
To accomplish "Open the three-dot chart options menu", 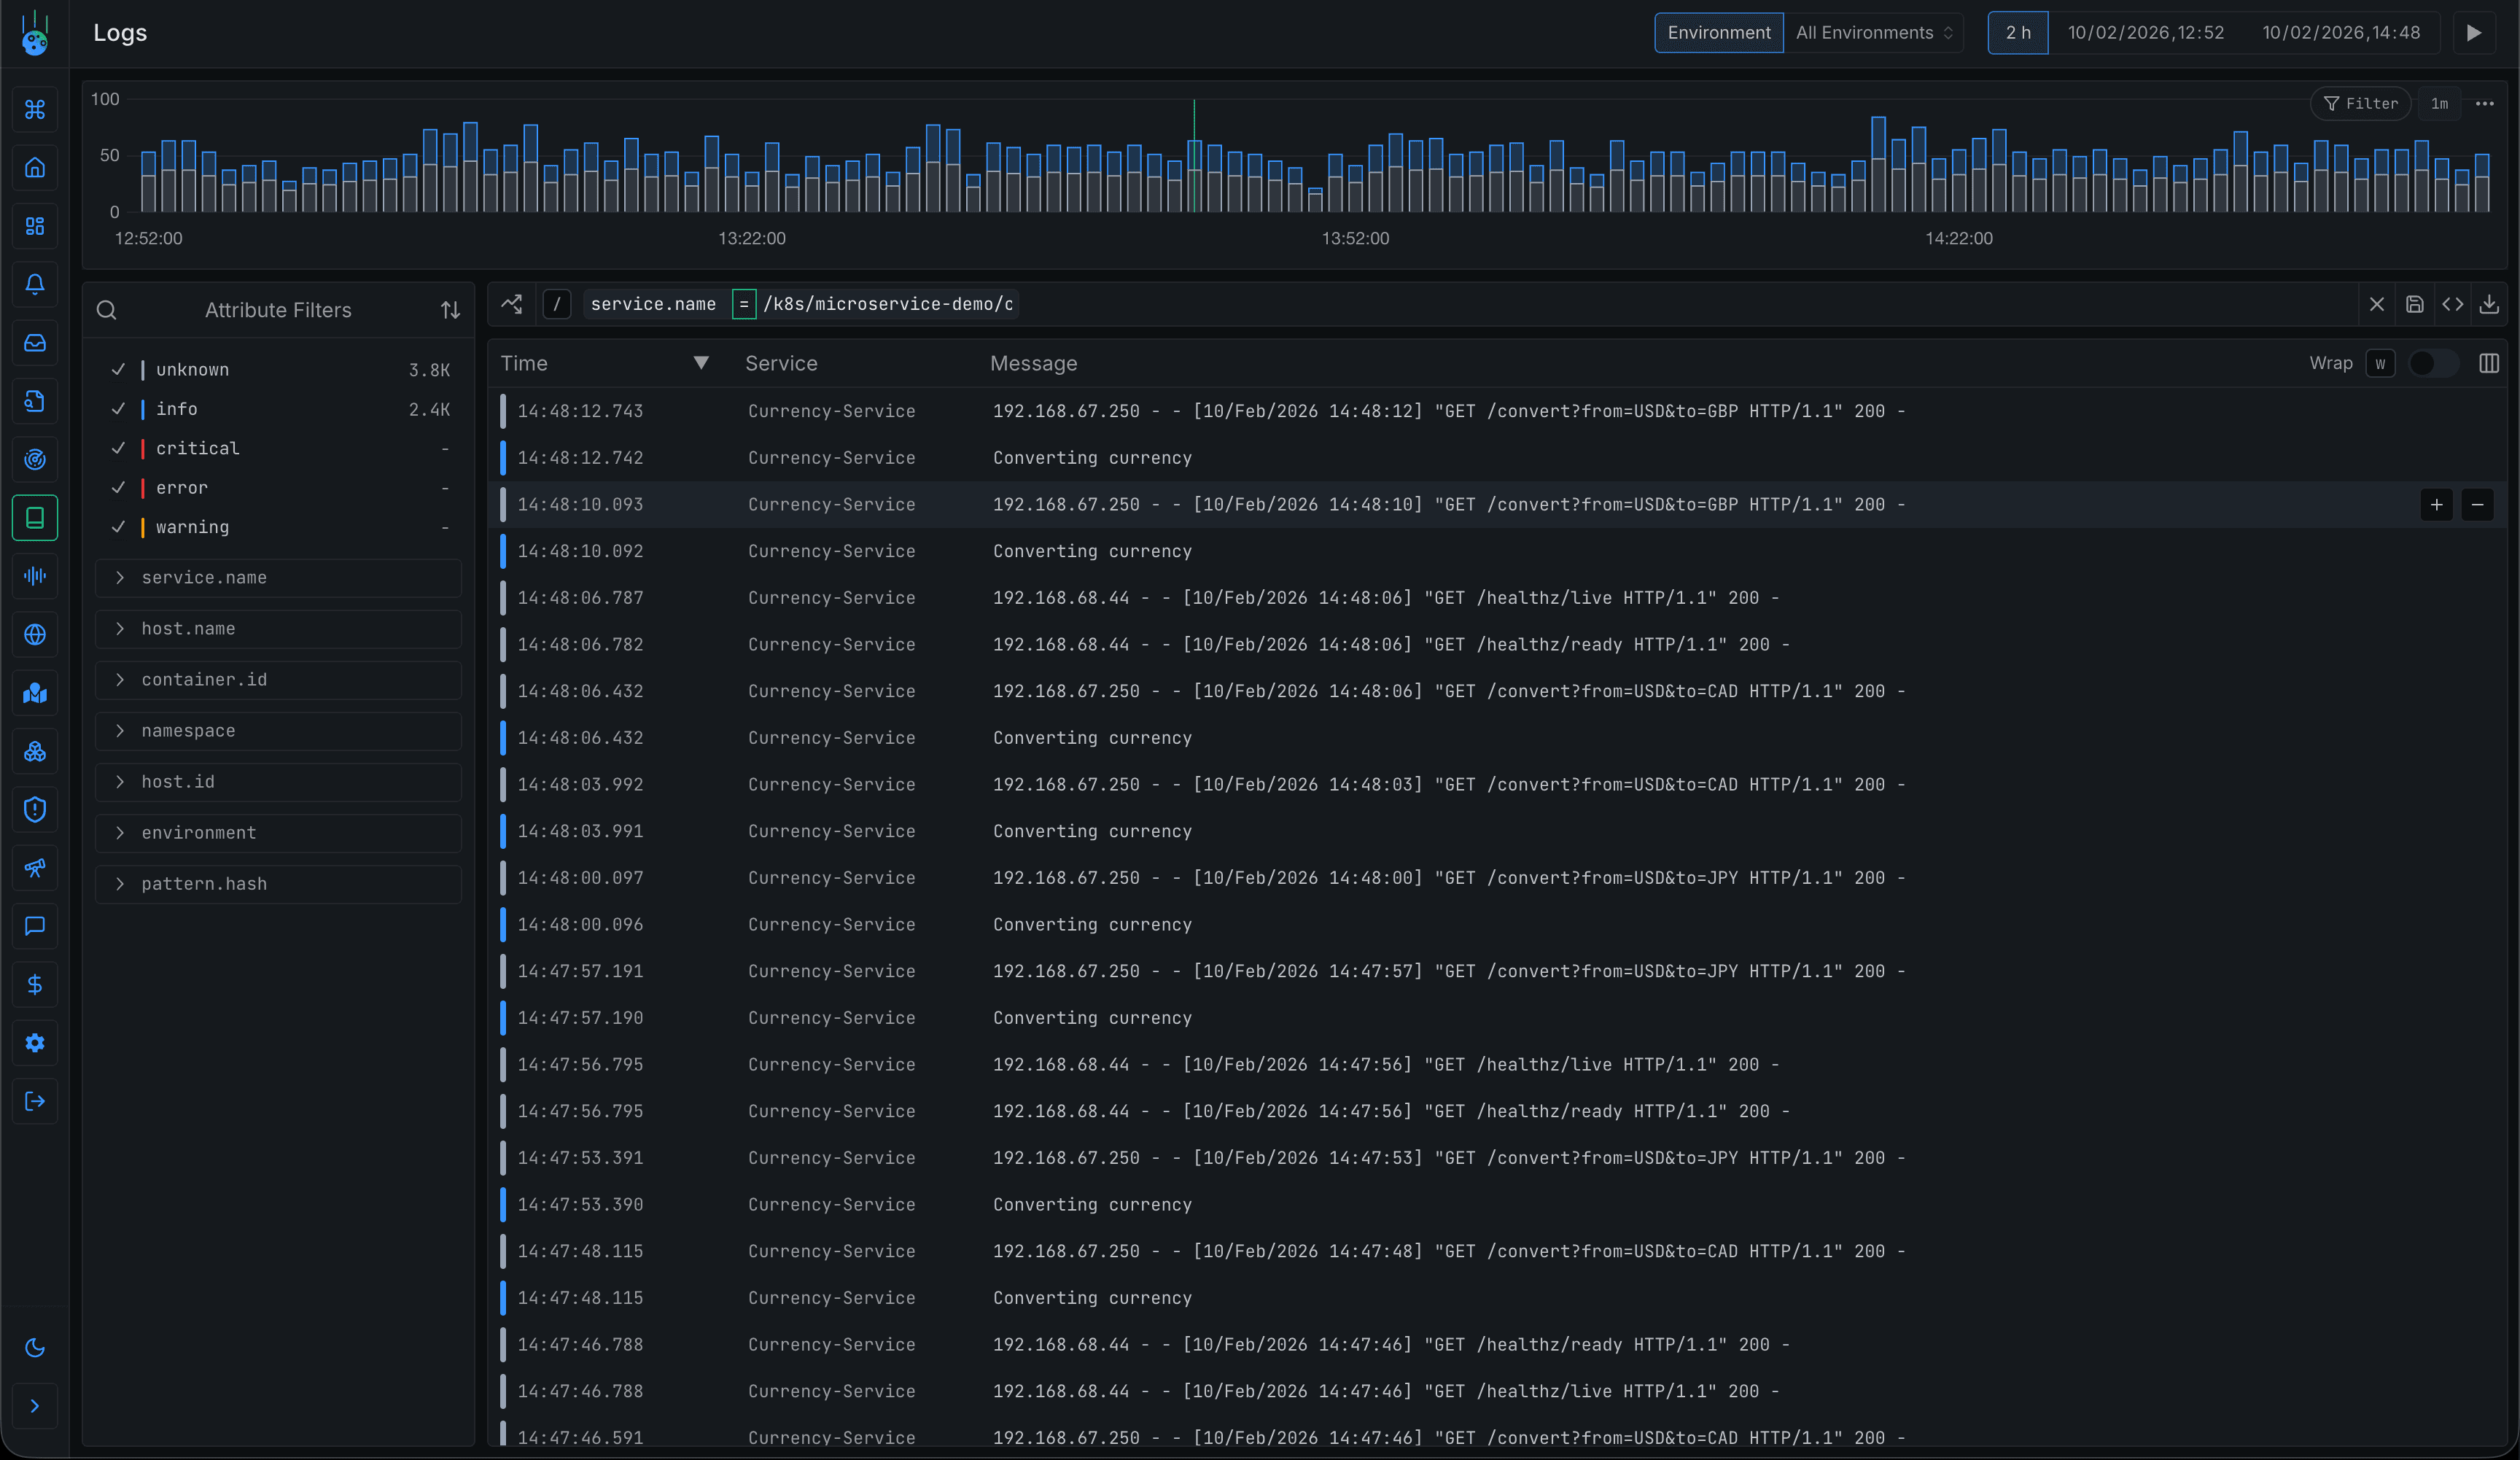I will click(x=2486, y=103).
